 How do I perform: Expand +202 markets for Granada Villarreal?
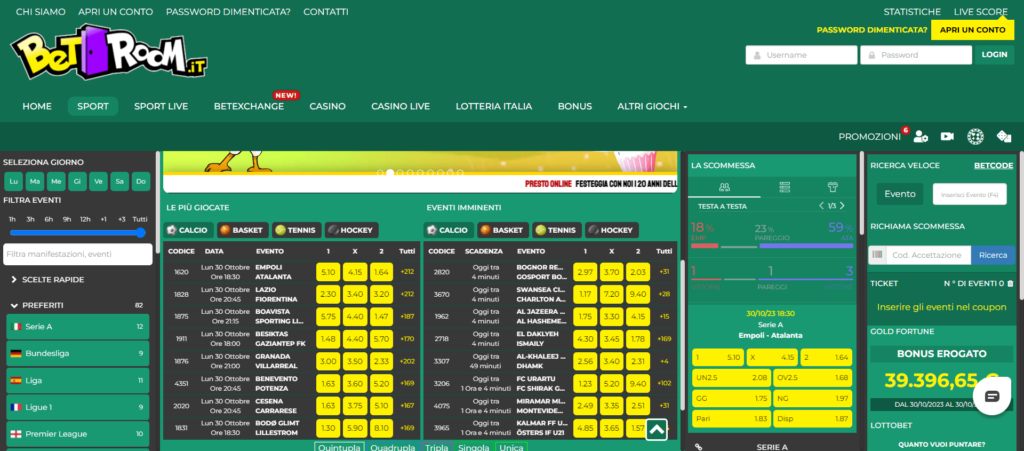[x=407, y=361]
